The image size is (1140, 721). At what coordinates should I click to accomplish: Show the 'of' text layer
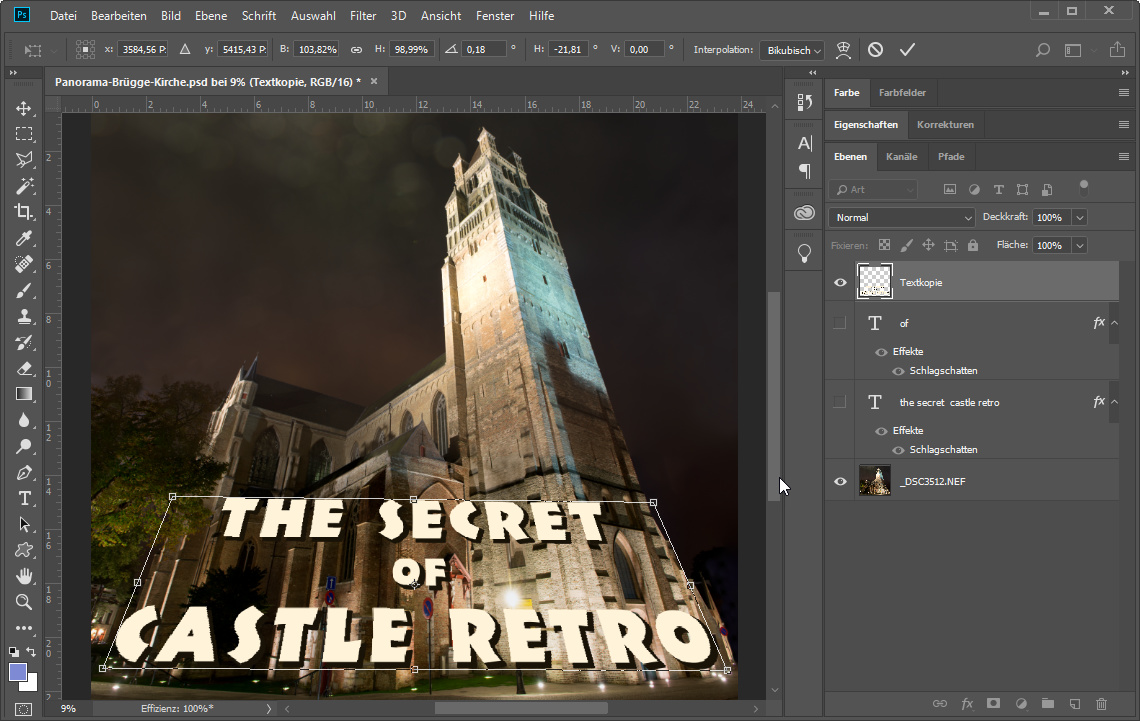pyautogui.click(x=840, y=323)
